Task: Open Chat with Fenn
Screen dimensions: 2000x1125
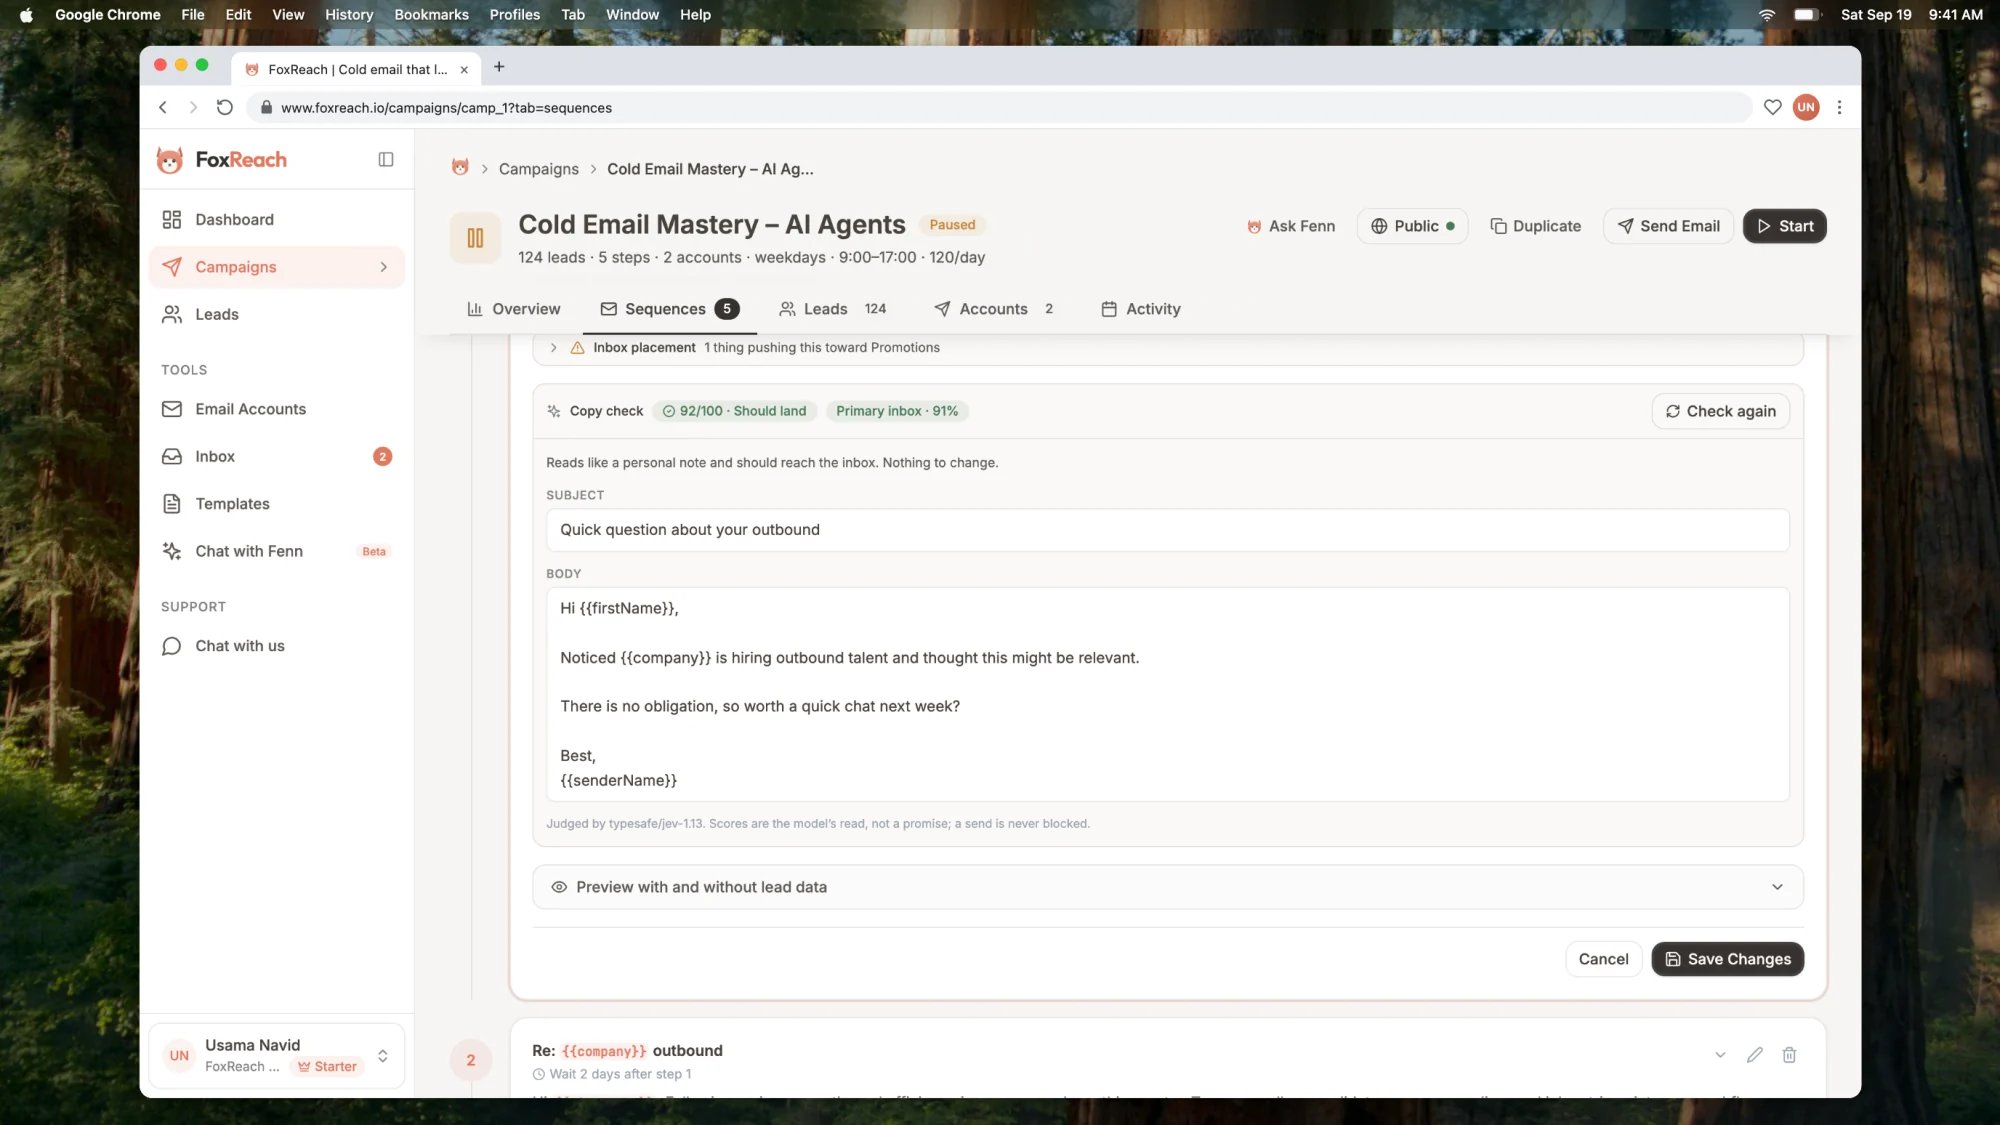Action: [x=277, y=551]
